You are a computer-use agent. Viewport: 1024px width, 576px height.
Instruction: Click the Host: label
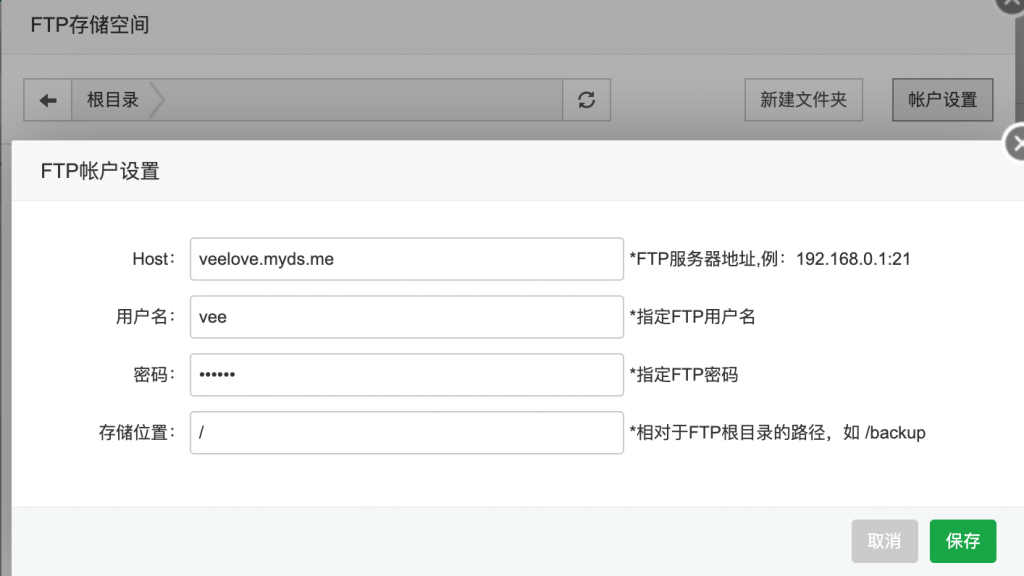(x=154, y=259)
